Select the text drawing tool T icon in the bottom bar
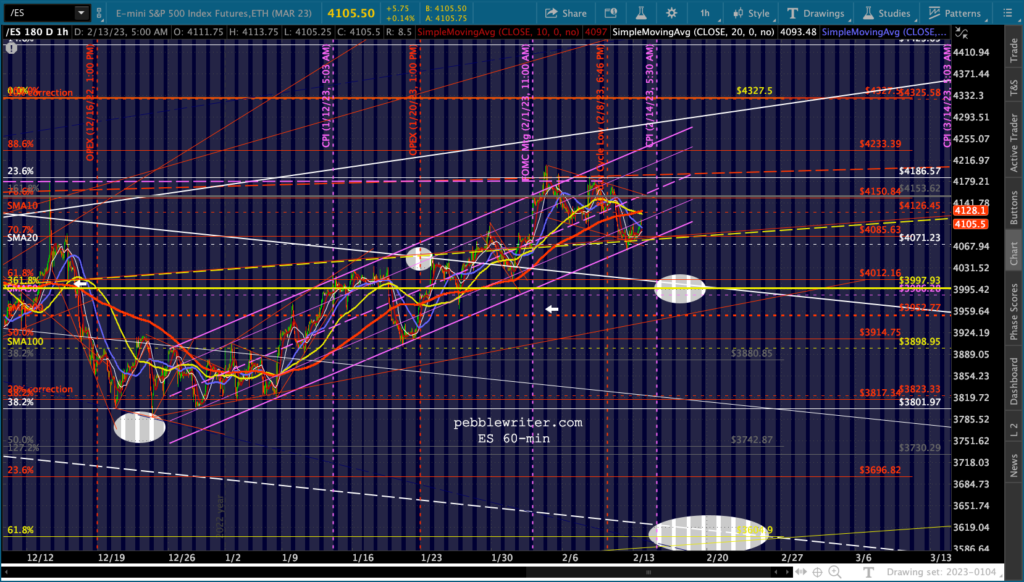 coord(869,572)
